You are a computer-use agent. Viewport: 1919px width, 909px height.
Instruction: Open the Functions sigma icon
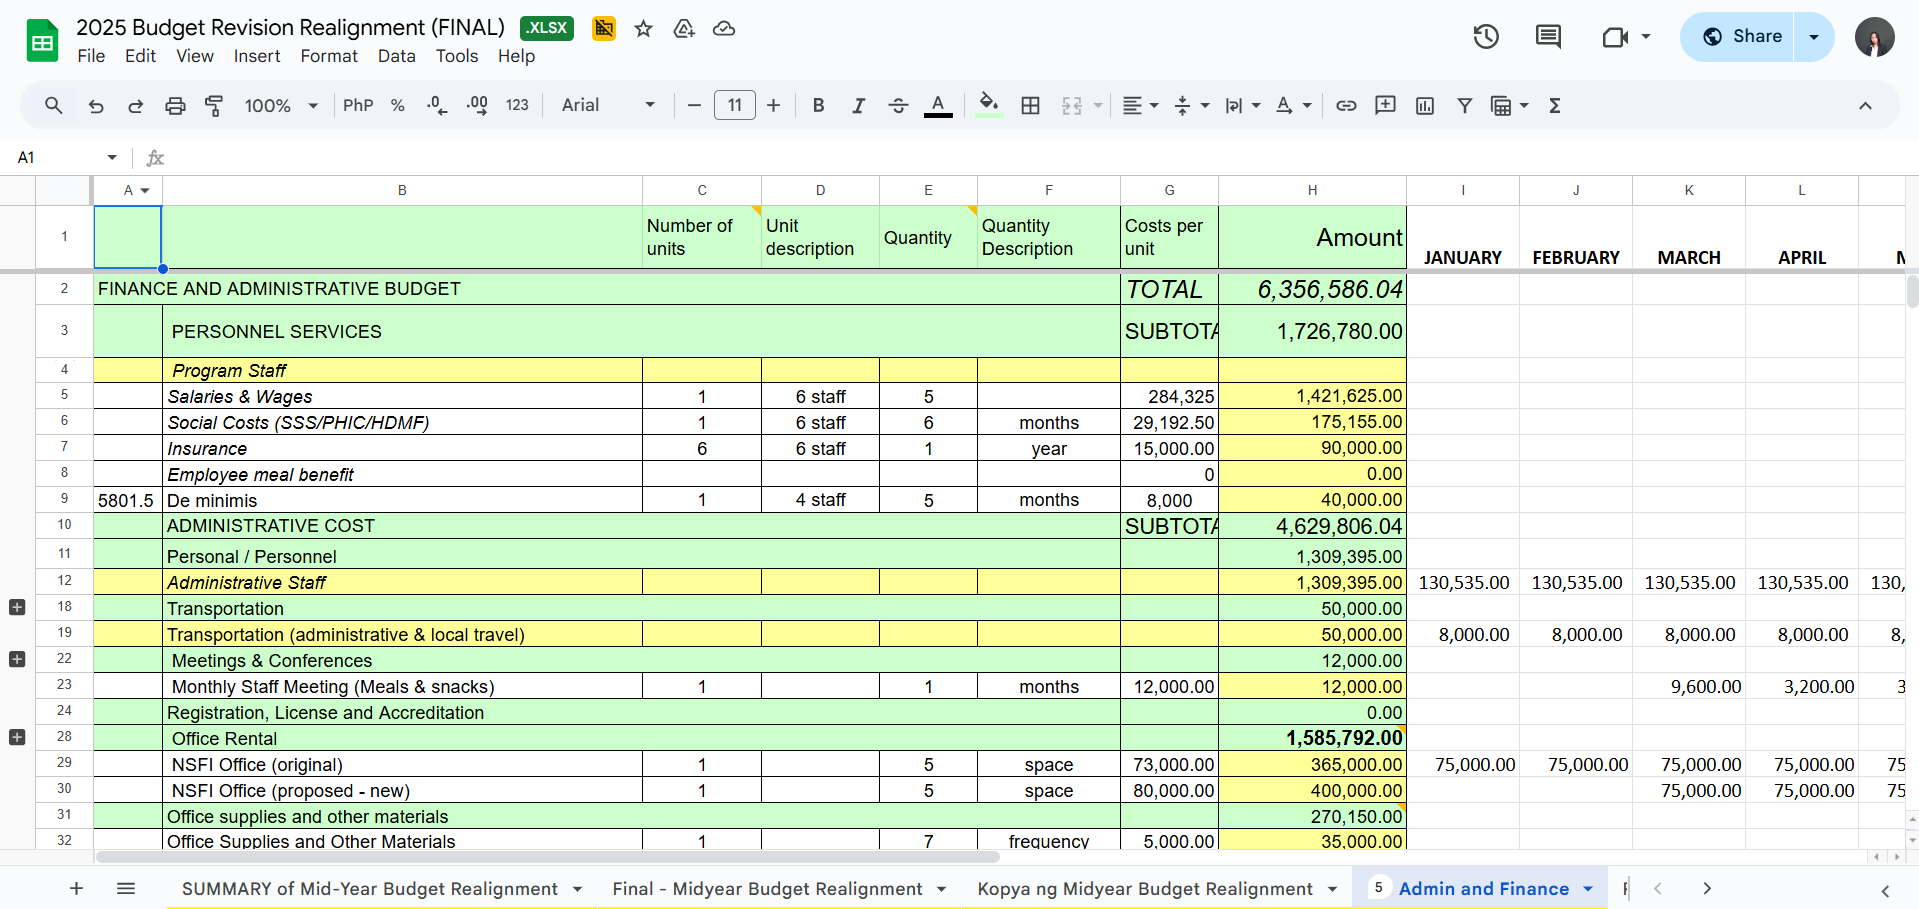coord(1555,106)
